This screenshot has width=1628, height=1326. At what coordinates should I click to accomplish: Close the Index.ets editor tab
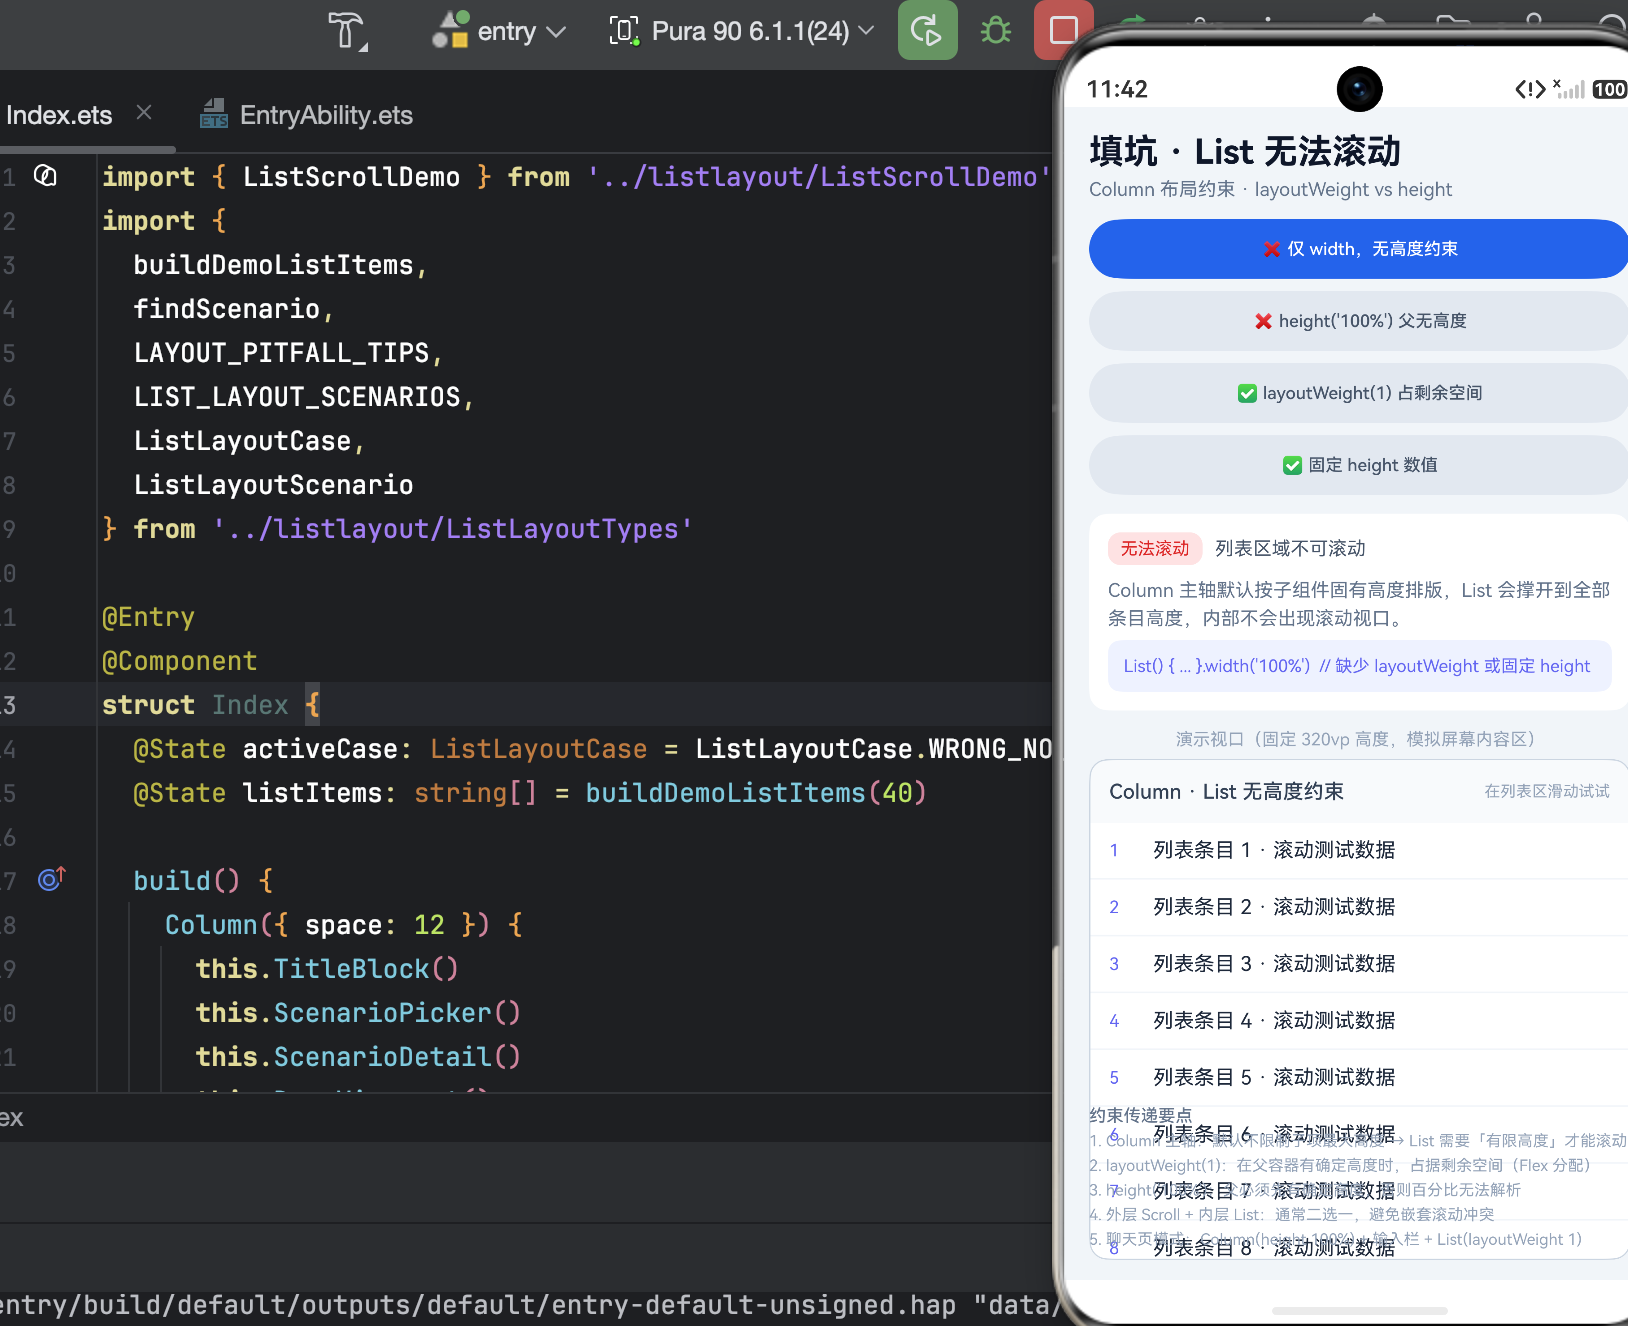[x=144, y=112]
